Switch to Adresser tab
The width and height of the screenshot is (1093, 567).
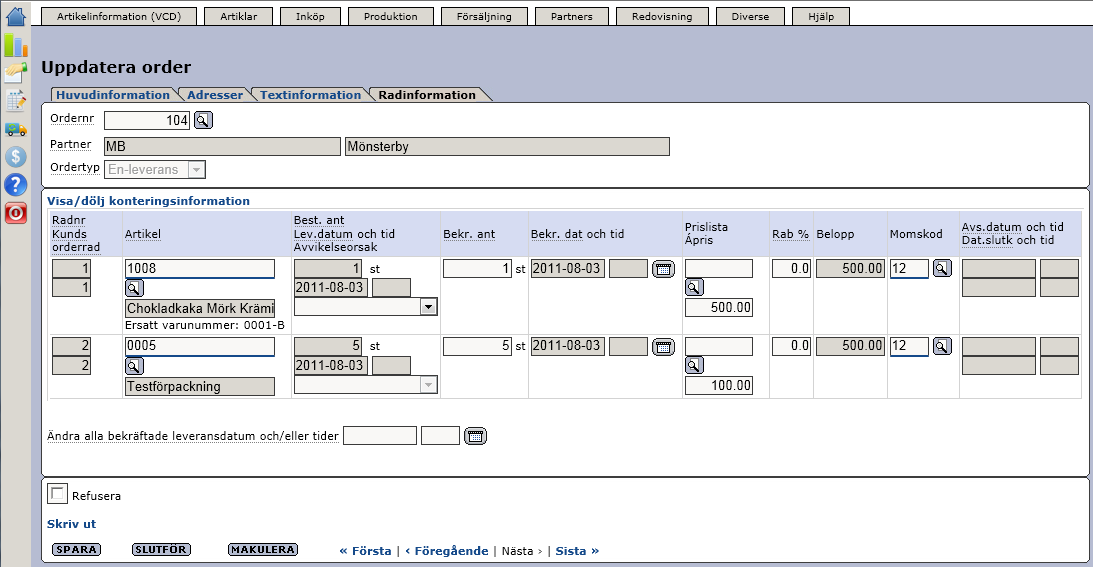coord(215,95)
